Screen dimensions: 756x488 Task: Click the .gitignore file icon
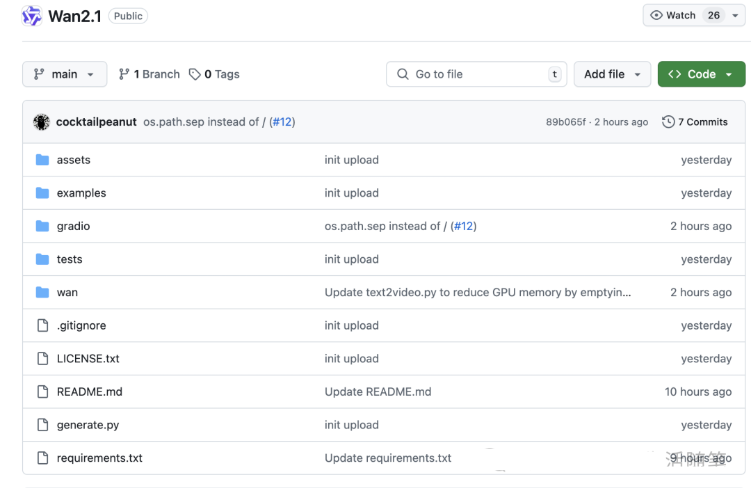(x=42, y=325)
